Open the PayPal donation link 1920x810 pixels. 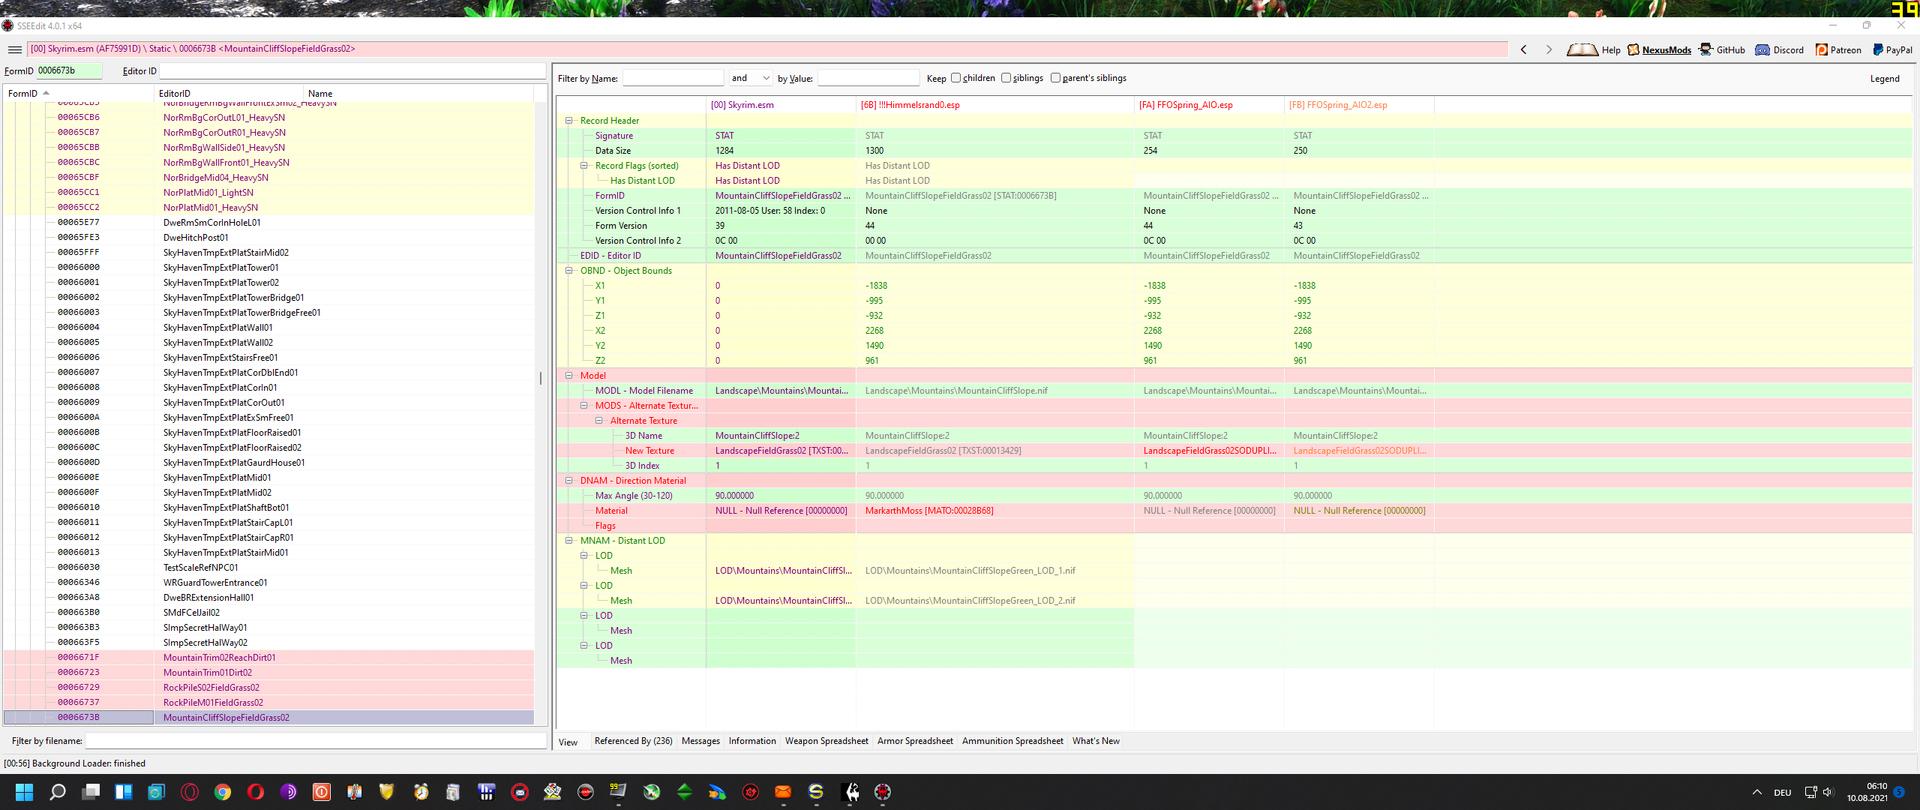point(1892,50)
